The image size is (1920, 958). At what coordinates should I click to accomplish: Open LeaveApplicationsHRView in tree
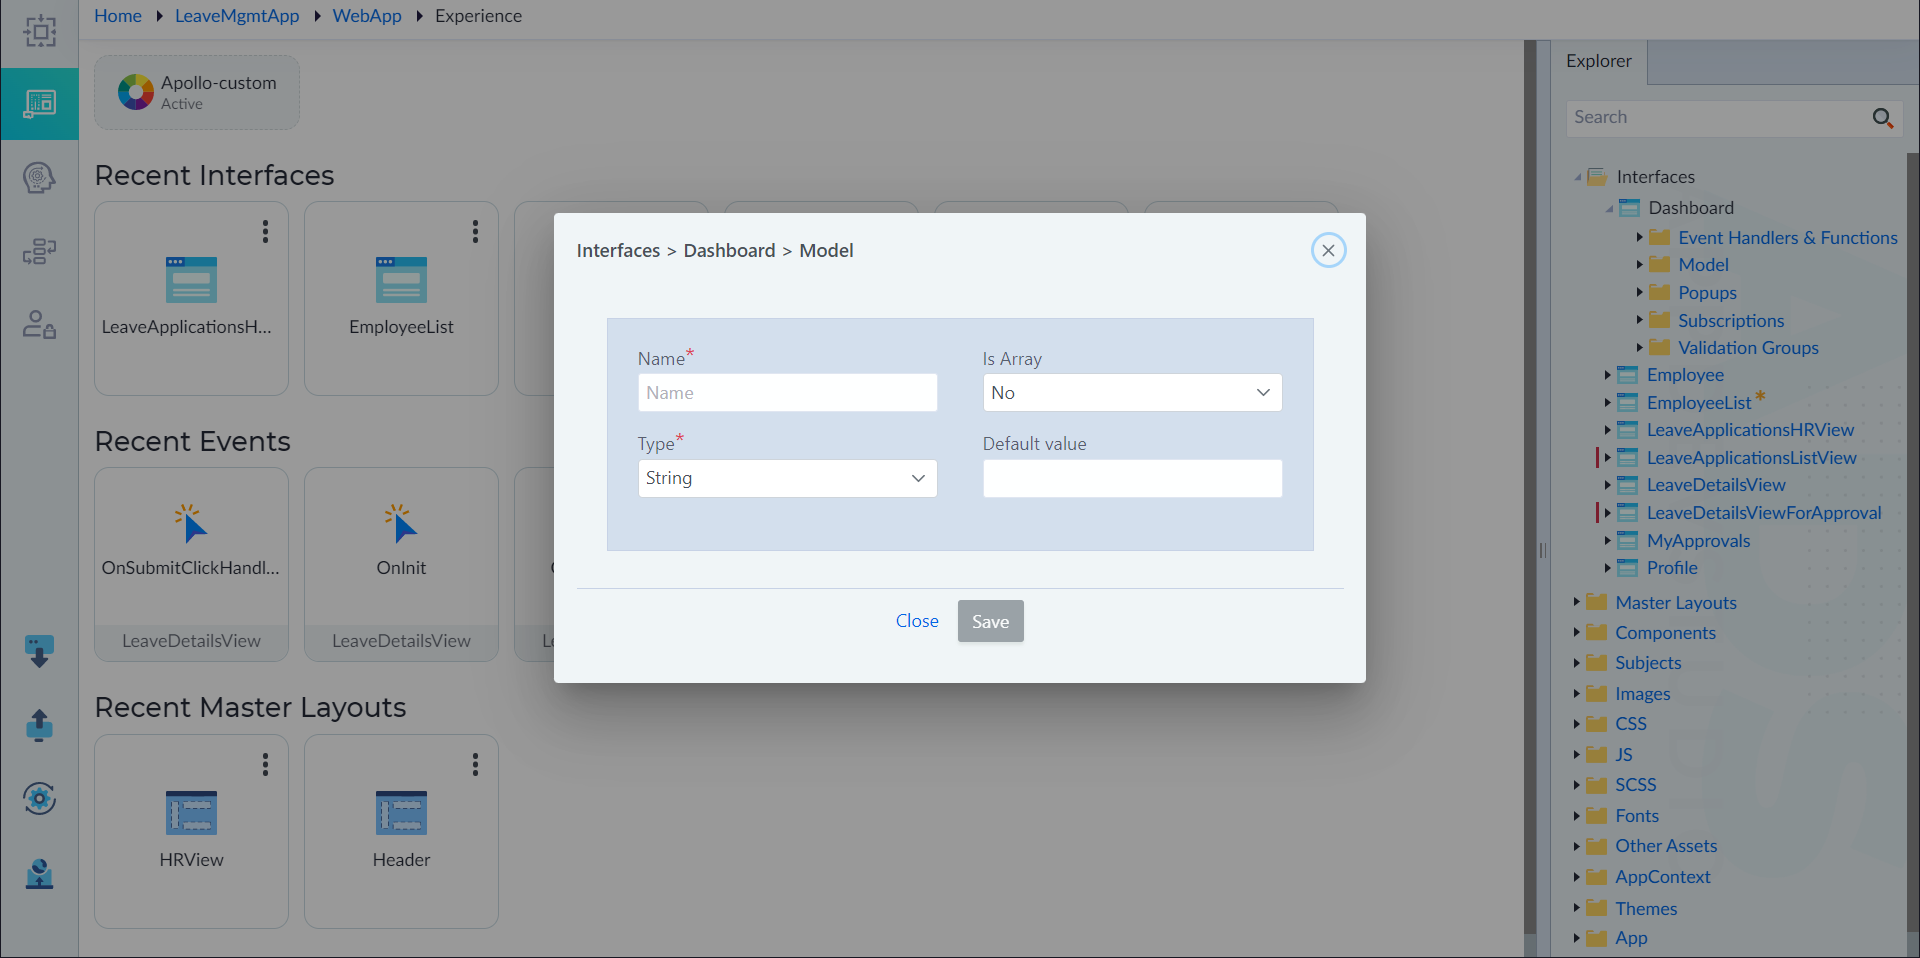point(1750,430)
